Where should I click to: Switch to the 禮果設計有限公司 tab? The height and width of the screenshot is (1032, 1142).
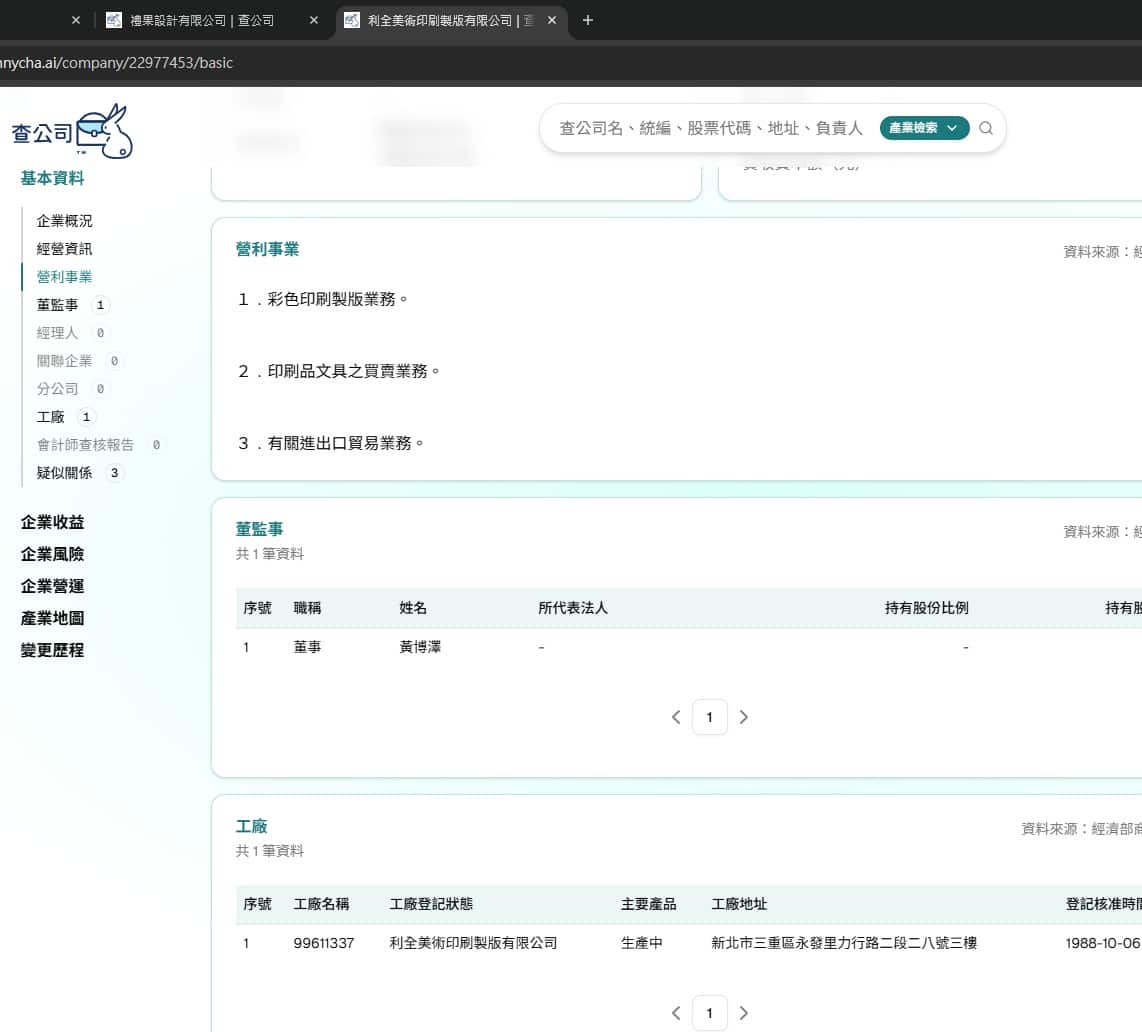[x=202, y=20]
